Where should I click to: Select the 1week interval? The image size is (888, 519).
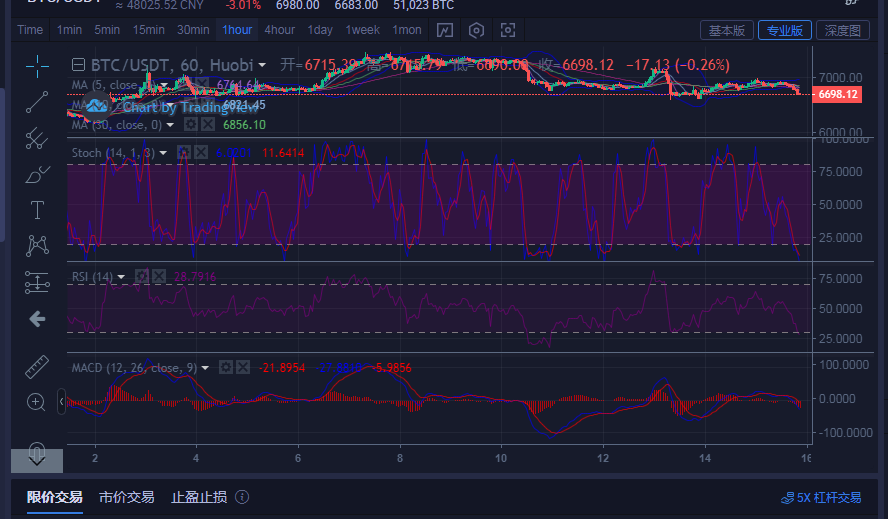click(362, 30)
